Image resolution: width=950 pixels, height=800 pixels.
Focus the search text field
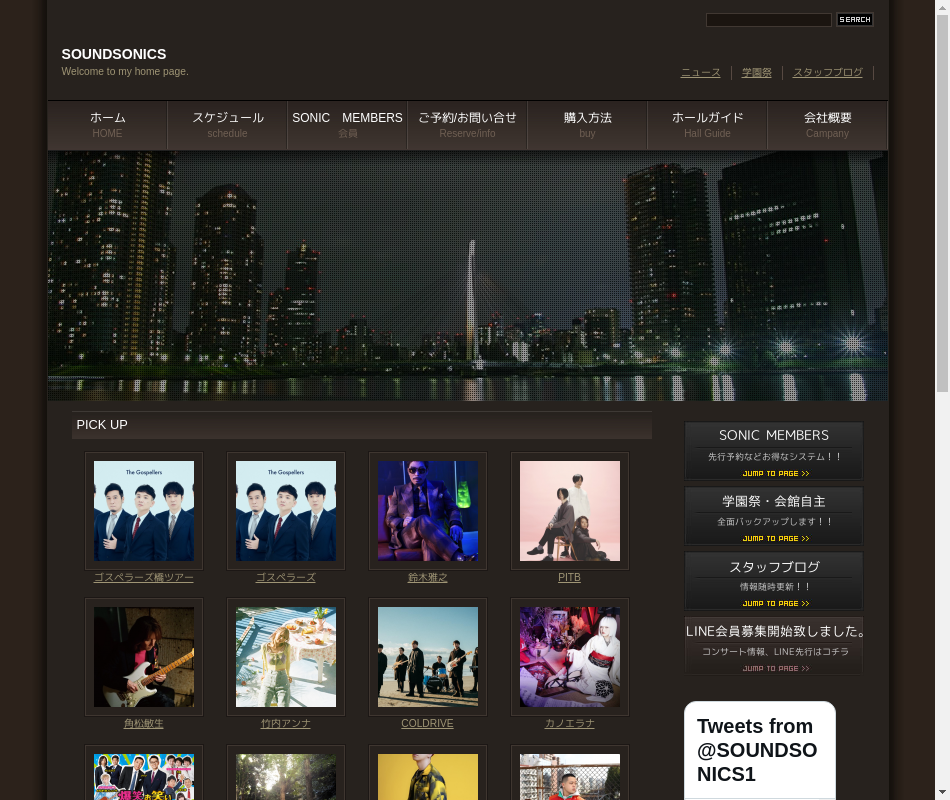(x=768, y=20)
